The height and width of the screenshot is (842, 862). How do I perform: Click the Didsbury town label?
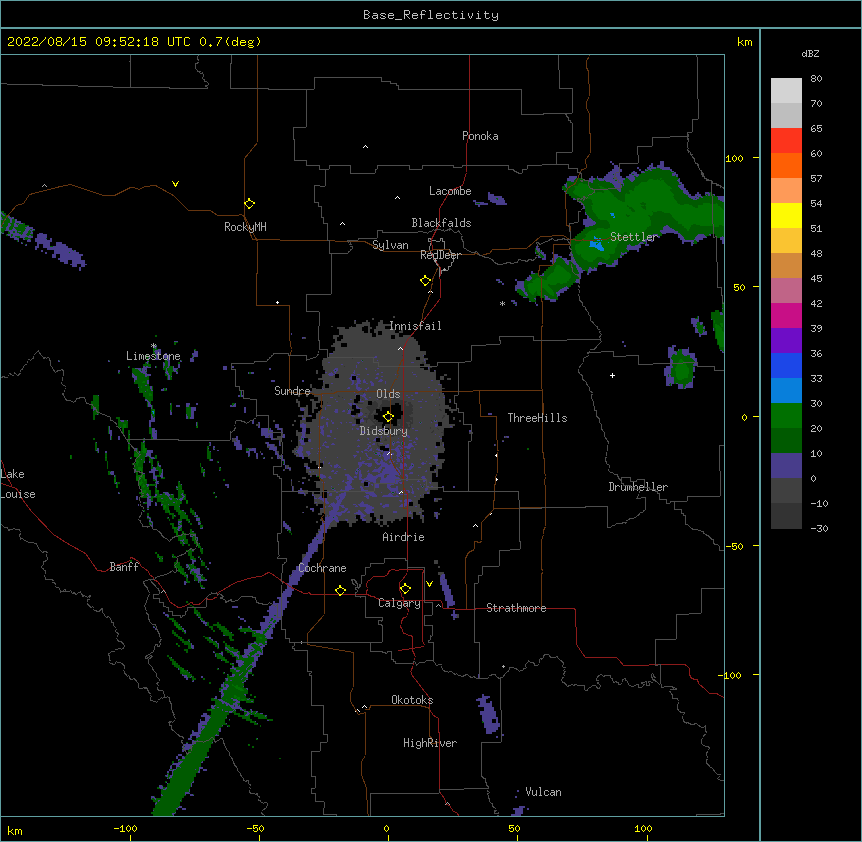383,431
